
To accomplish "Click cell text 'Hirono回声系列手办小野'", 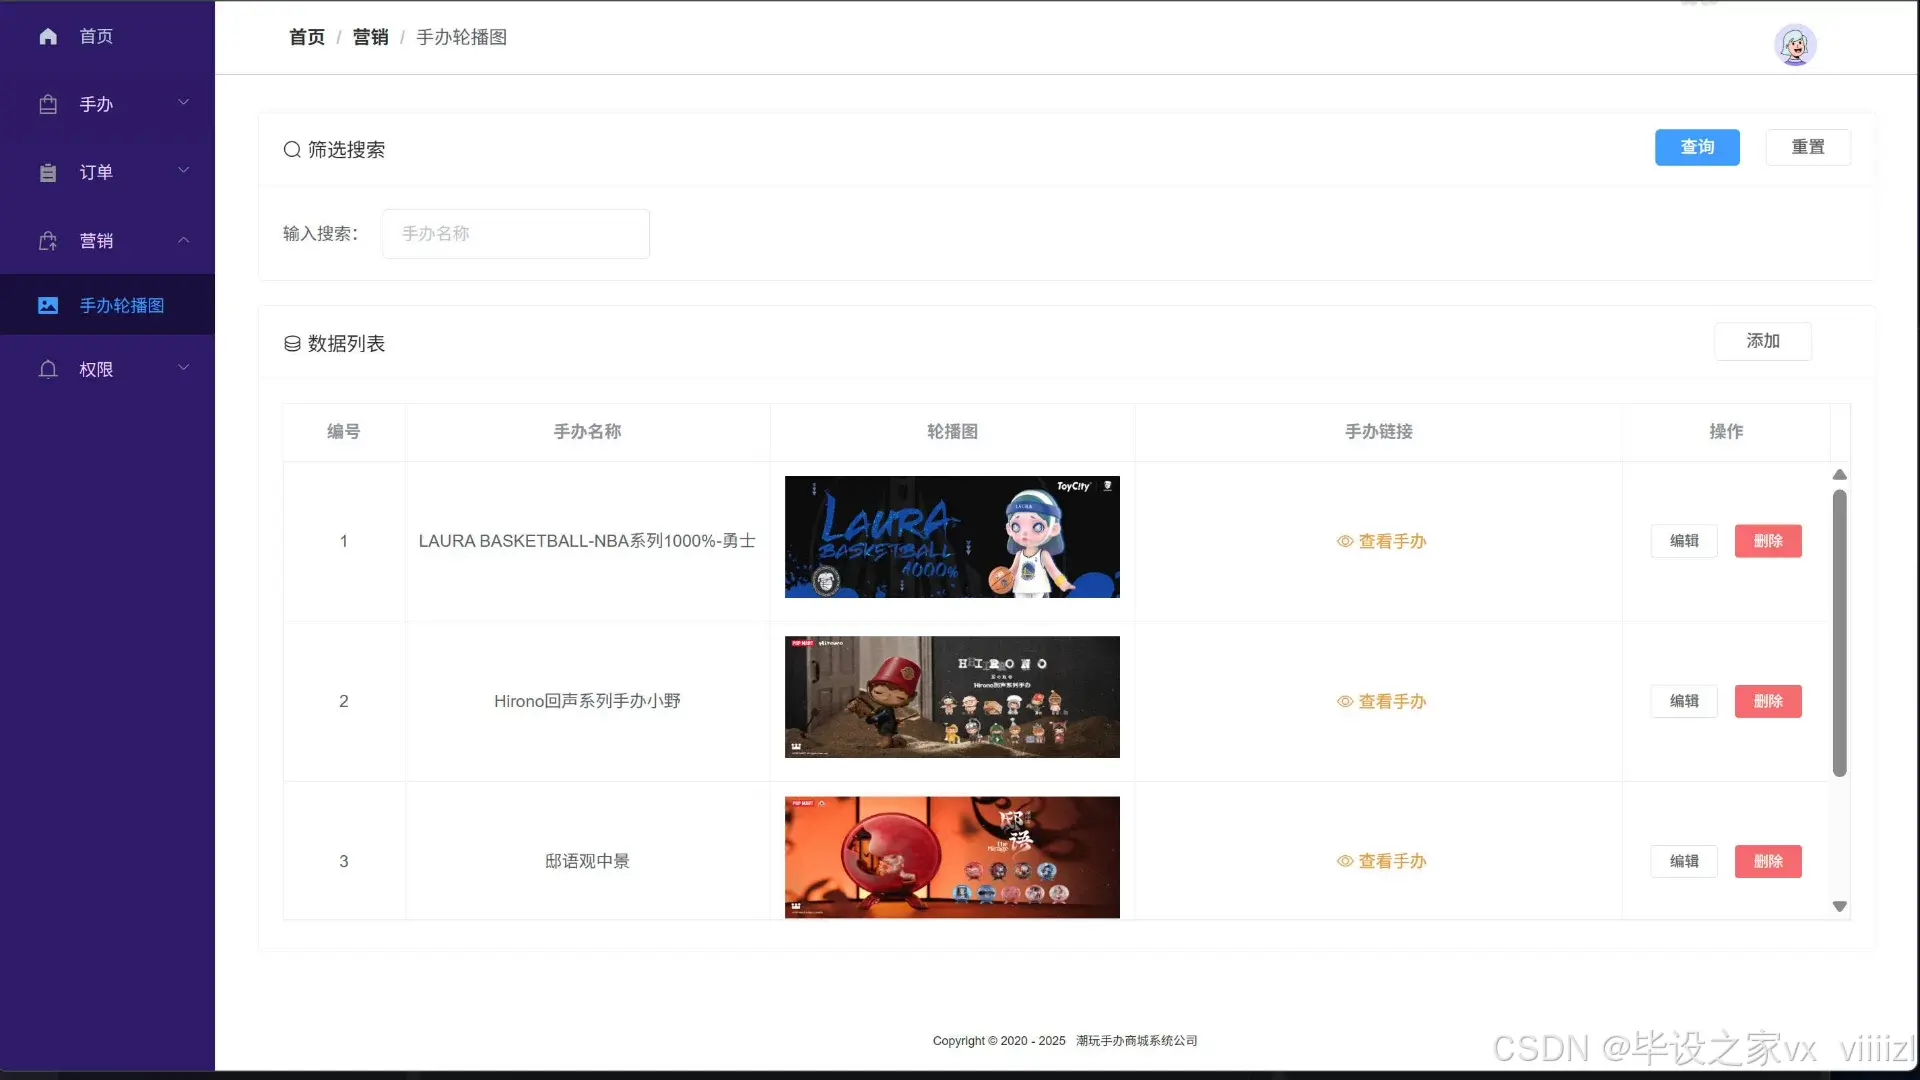I will pos(587,701).
